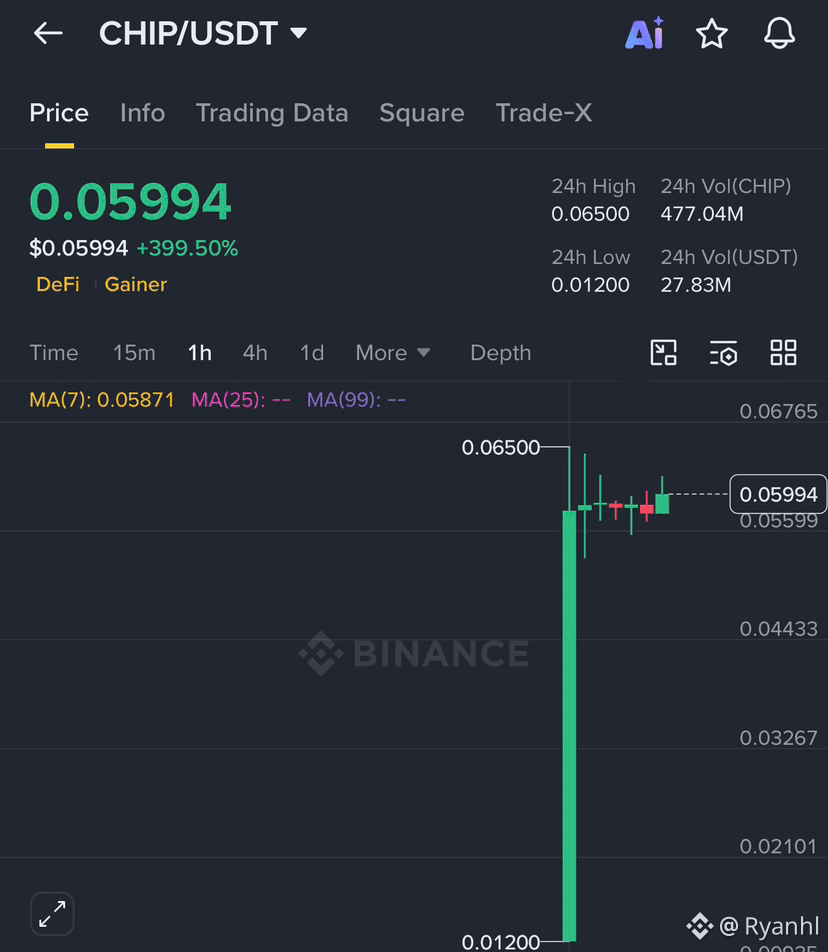Tap the back arrow icon
828x952 pixels.
point(48,33)
